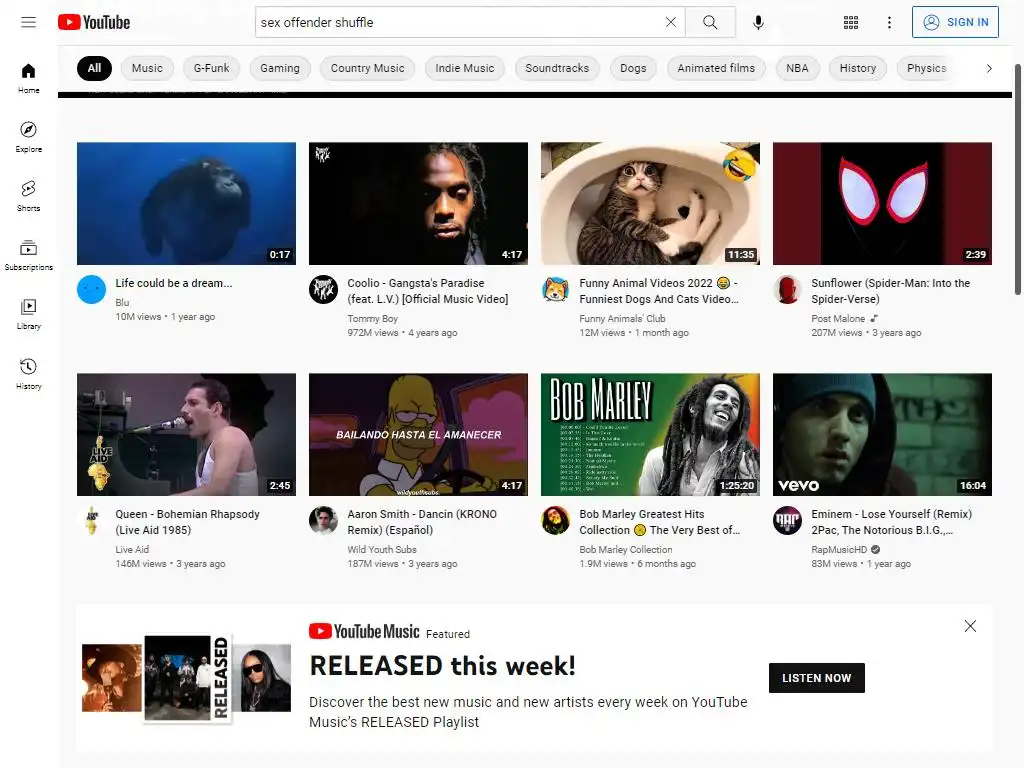Start voice search with microphone
The height and width of the screenshot is (768, 1024).
pyautogui.click(x=758, y=22)
